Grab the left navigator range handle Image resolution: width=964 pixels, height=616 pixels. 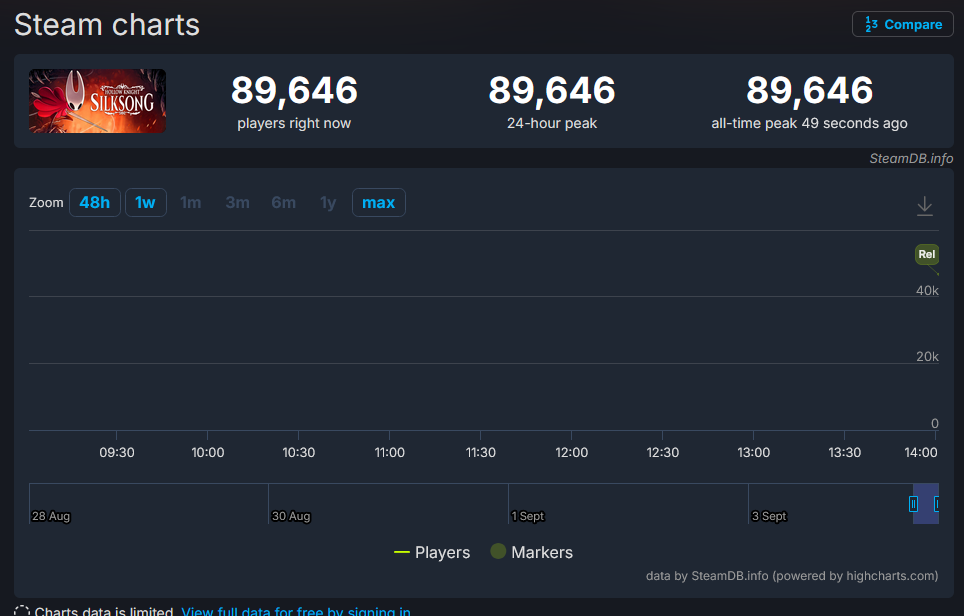point(914,504)
